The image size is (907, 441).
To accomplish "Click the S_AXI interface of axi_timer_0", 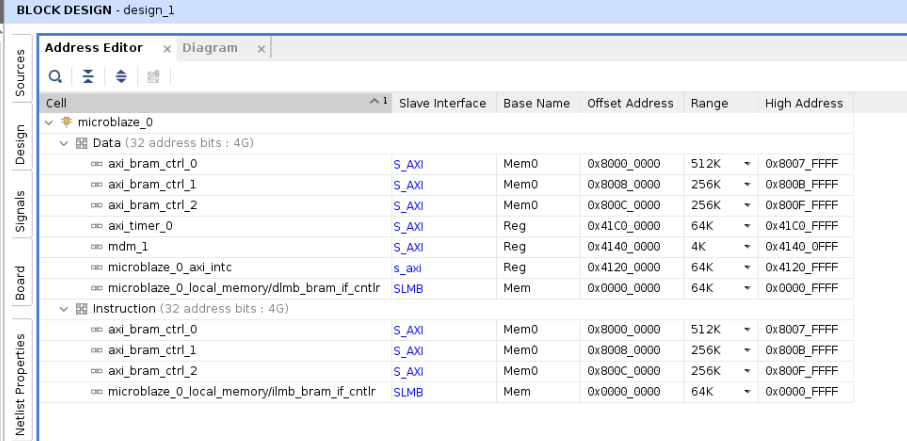I will point(408,227).
